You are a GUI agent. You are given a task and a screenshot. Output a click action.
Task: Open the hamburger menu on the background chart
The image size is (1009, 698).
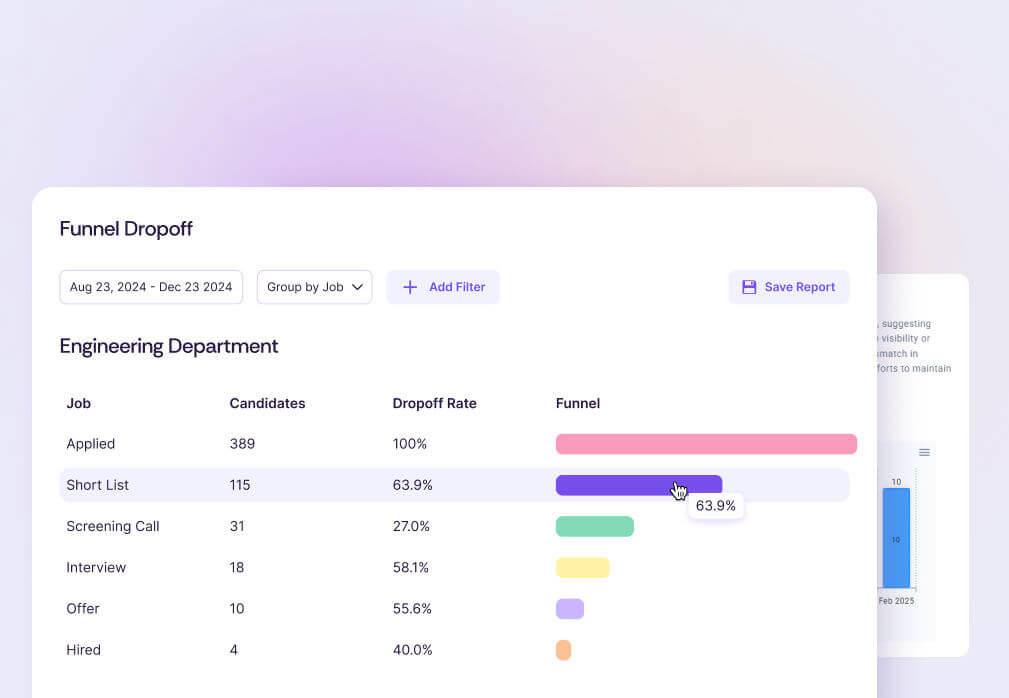(x=924, y=453)
